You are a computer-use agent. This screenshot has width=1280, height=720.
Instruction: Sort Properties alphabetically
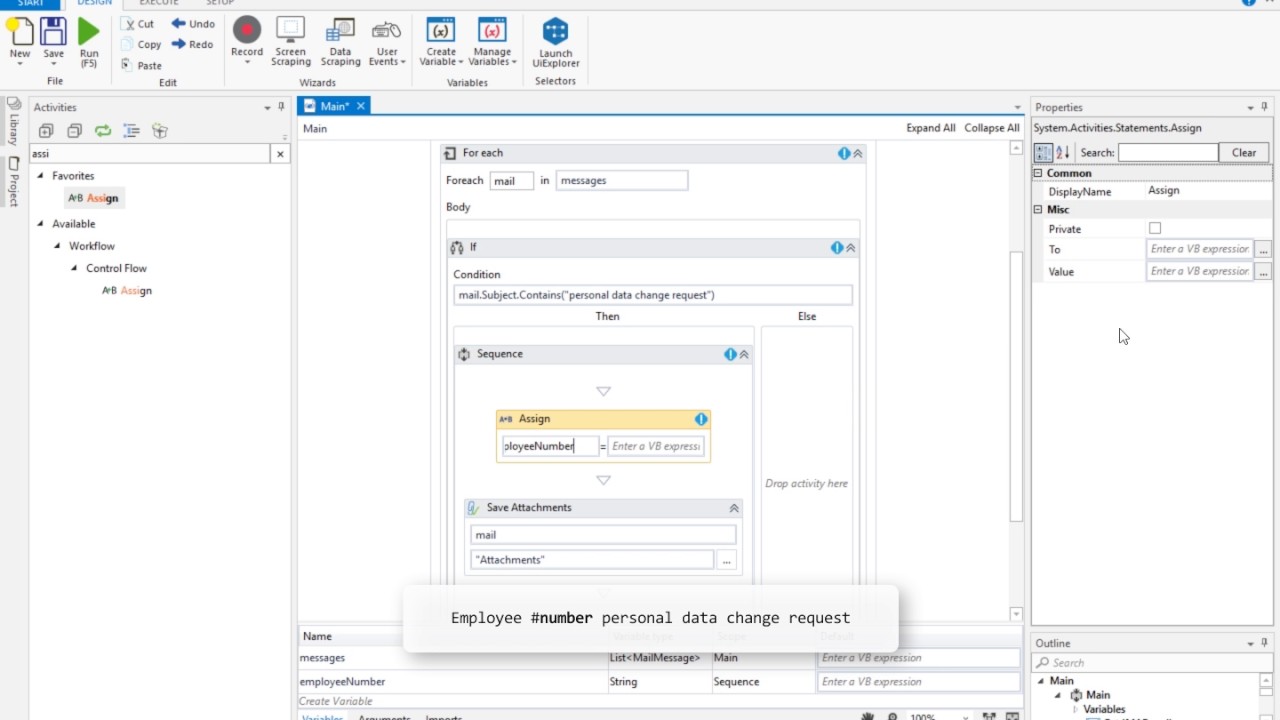(x=1063, y=153)
